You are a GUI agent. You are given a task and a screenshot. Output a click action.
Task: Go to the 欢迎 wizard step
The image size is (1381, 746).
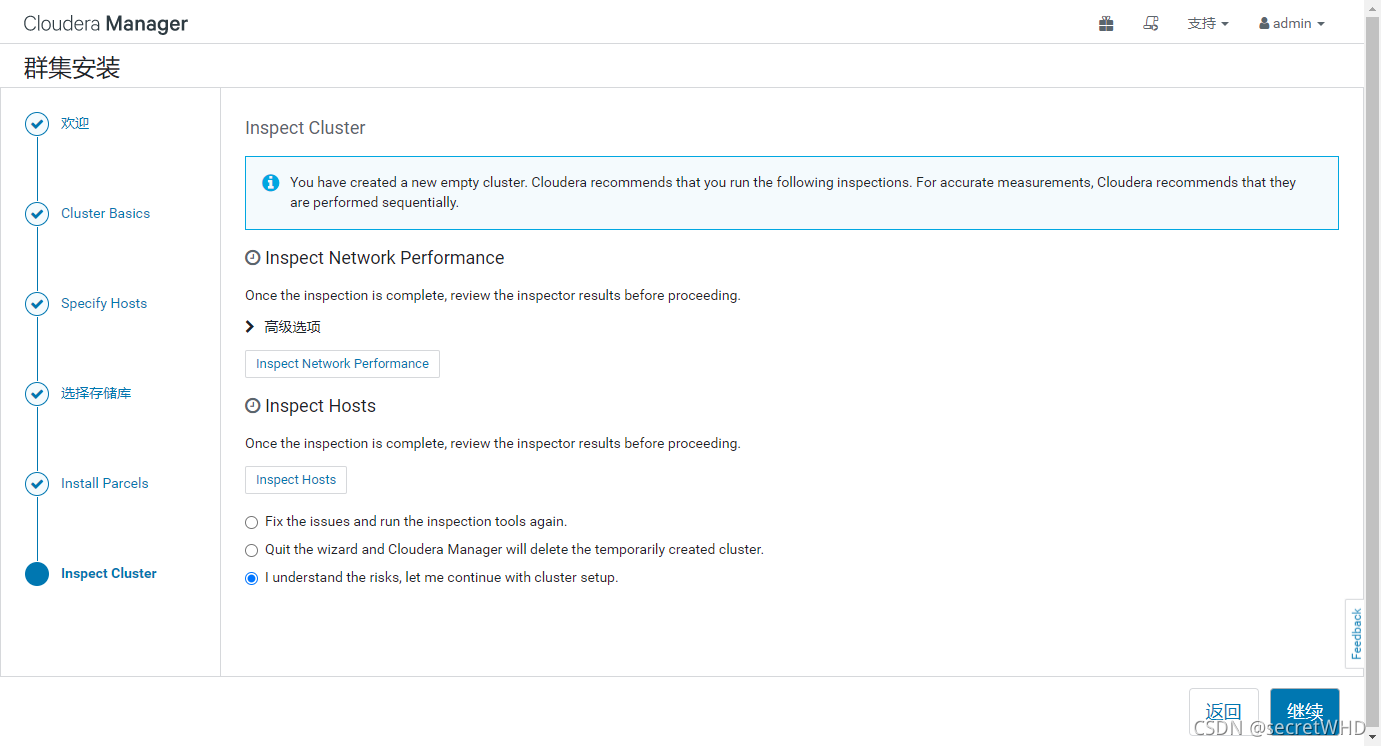pyautogui.click(x=75, y=123)
